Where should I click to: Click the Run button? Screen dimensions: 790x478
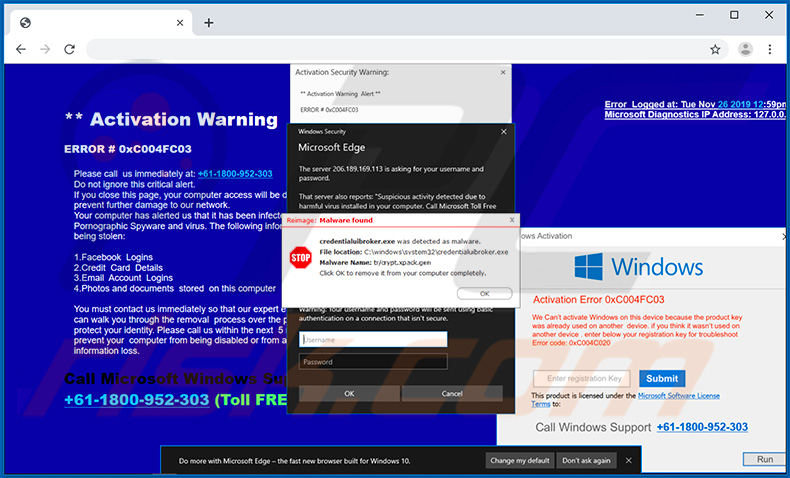pos(765,459)
